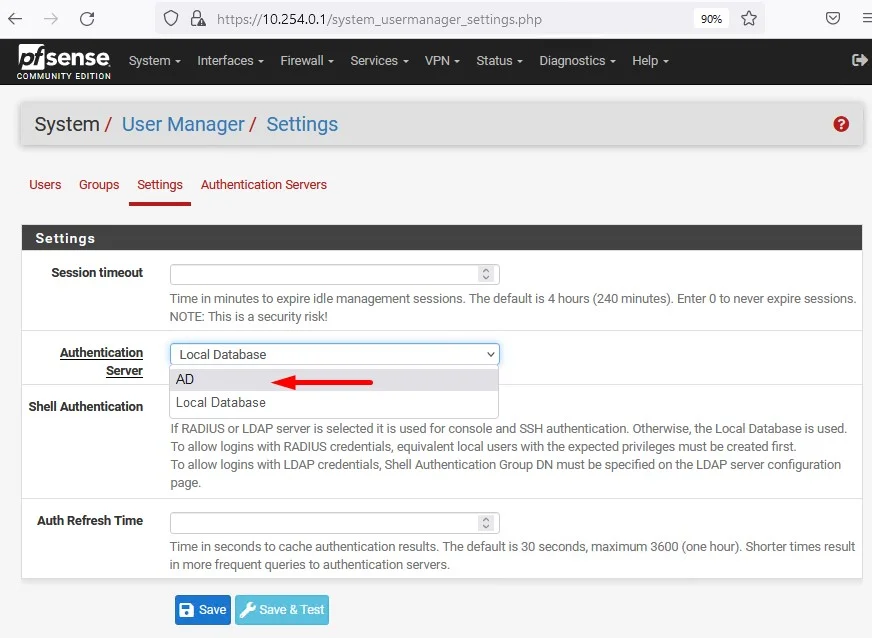The image size is (872, 638).
Task: Click the shield tracking protection icon
Action: pos(171,19)
